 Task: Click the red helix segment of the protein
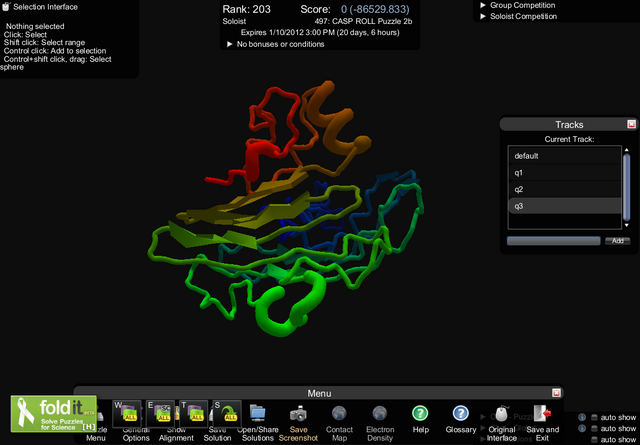pyautogui.click(x=255, y=159)
